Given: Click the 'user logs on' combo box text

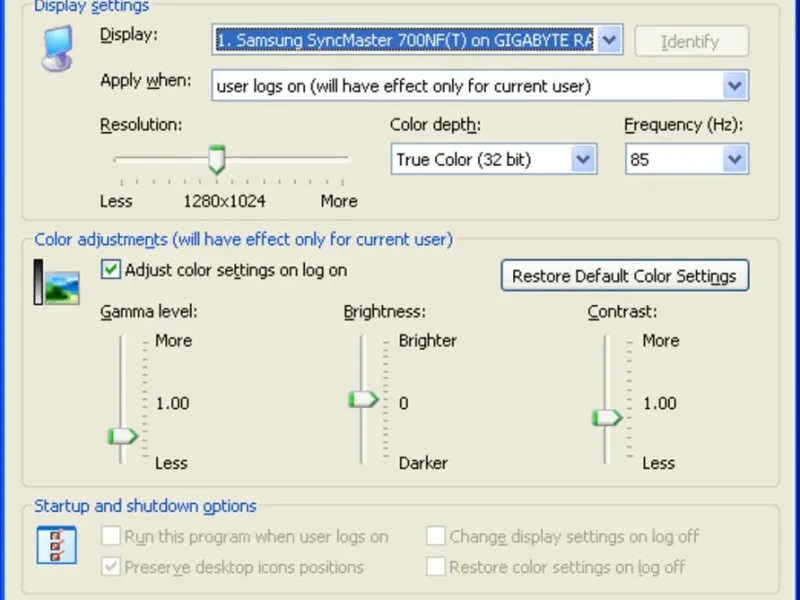Looking at the screenshot, I should pyautogui.click(x=403, y=86).
